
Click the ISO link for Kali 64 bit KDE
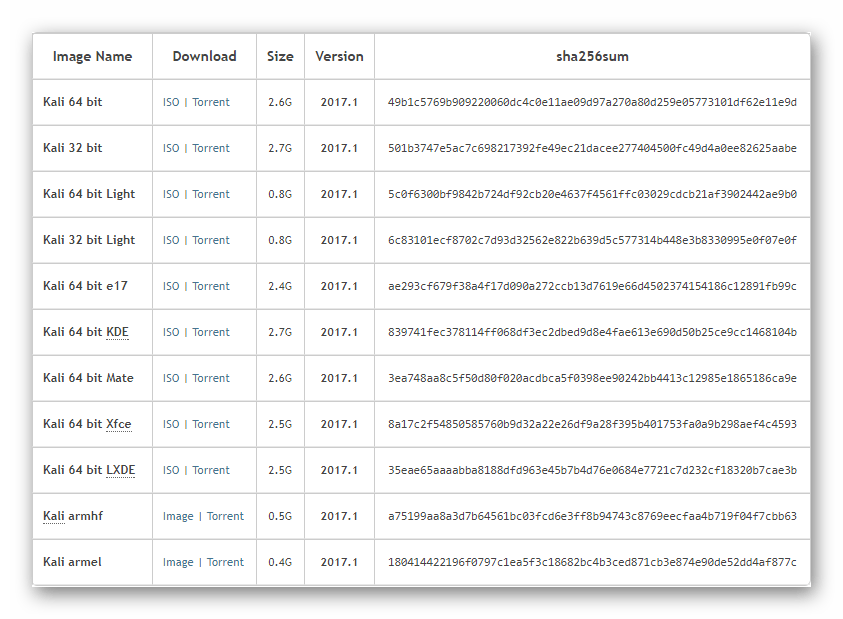click(171, 332)
